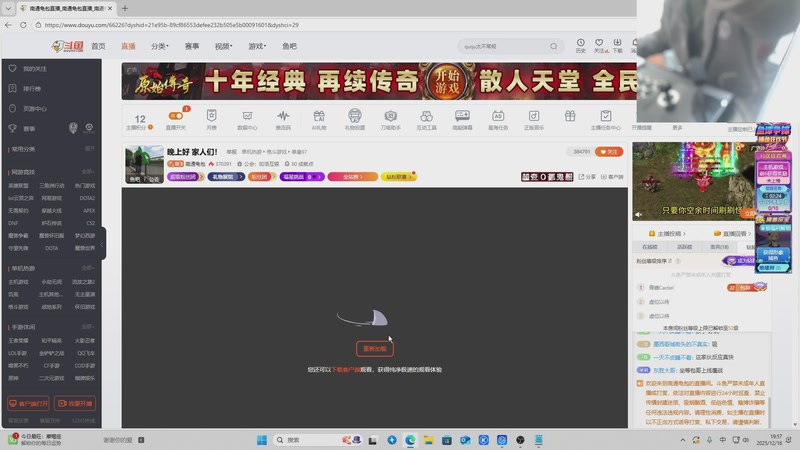Click the ad game video thumbnail

coord(694,181)
